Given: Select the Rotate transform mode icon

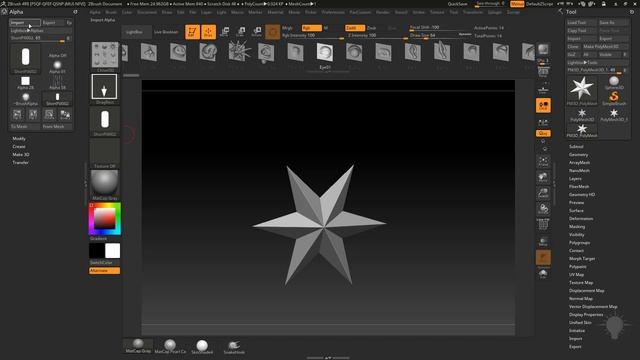Looking at the screenshot, I should (x=257, y=31).
